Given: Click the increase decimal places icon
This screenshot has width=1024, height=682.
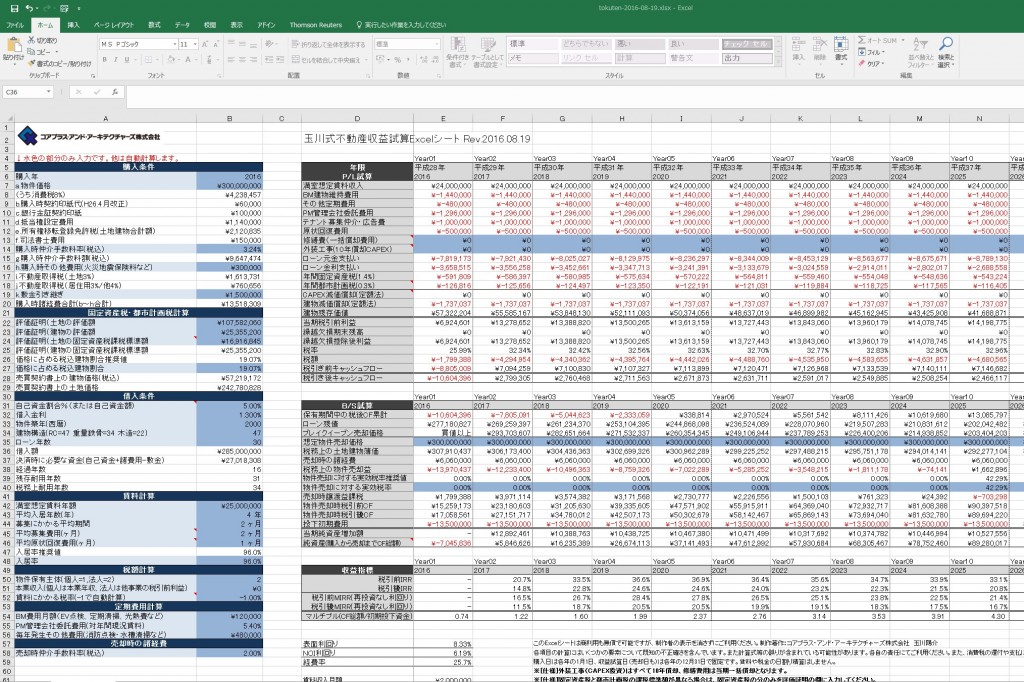Looking at the screenshot, I should [x=423, y=59].
